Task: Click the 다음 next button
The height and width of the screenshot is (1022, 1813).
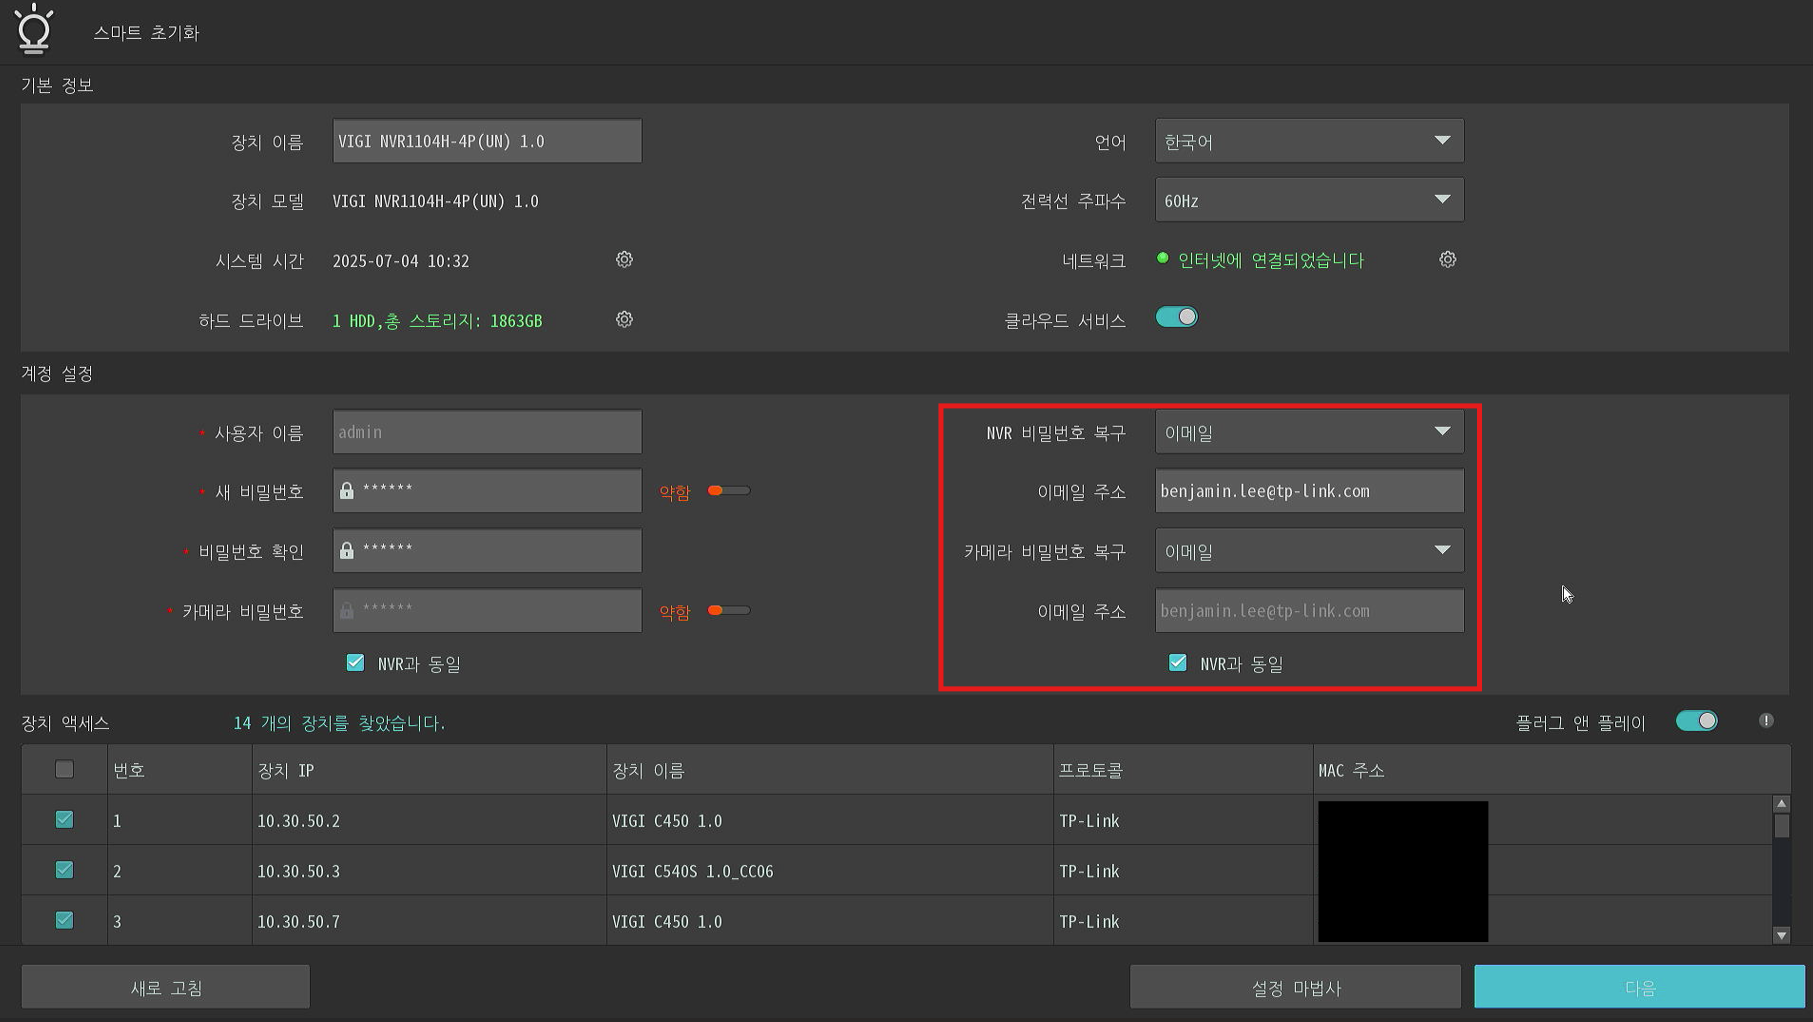Action: [x=1639, y=987]
